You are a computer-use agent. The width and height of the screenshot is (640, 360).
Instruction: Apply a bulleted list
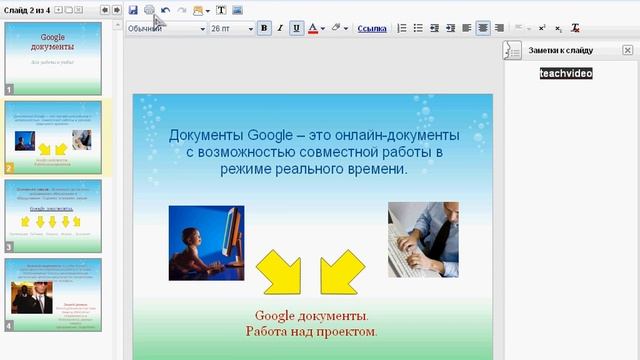coord(418,28)
